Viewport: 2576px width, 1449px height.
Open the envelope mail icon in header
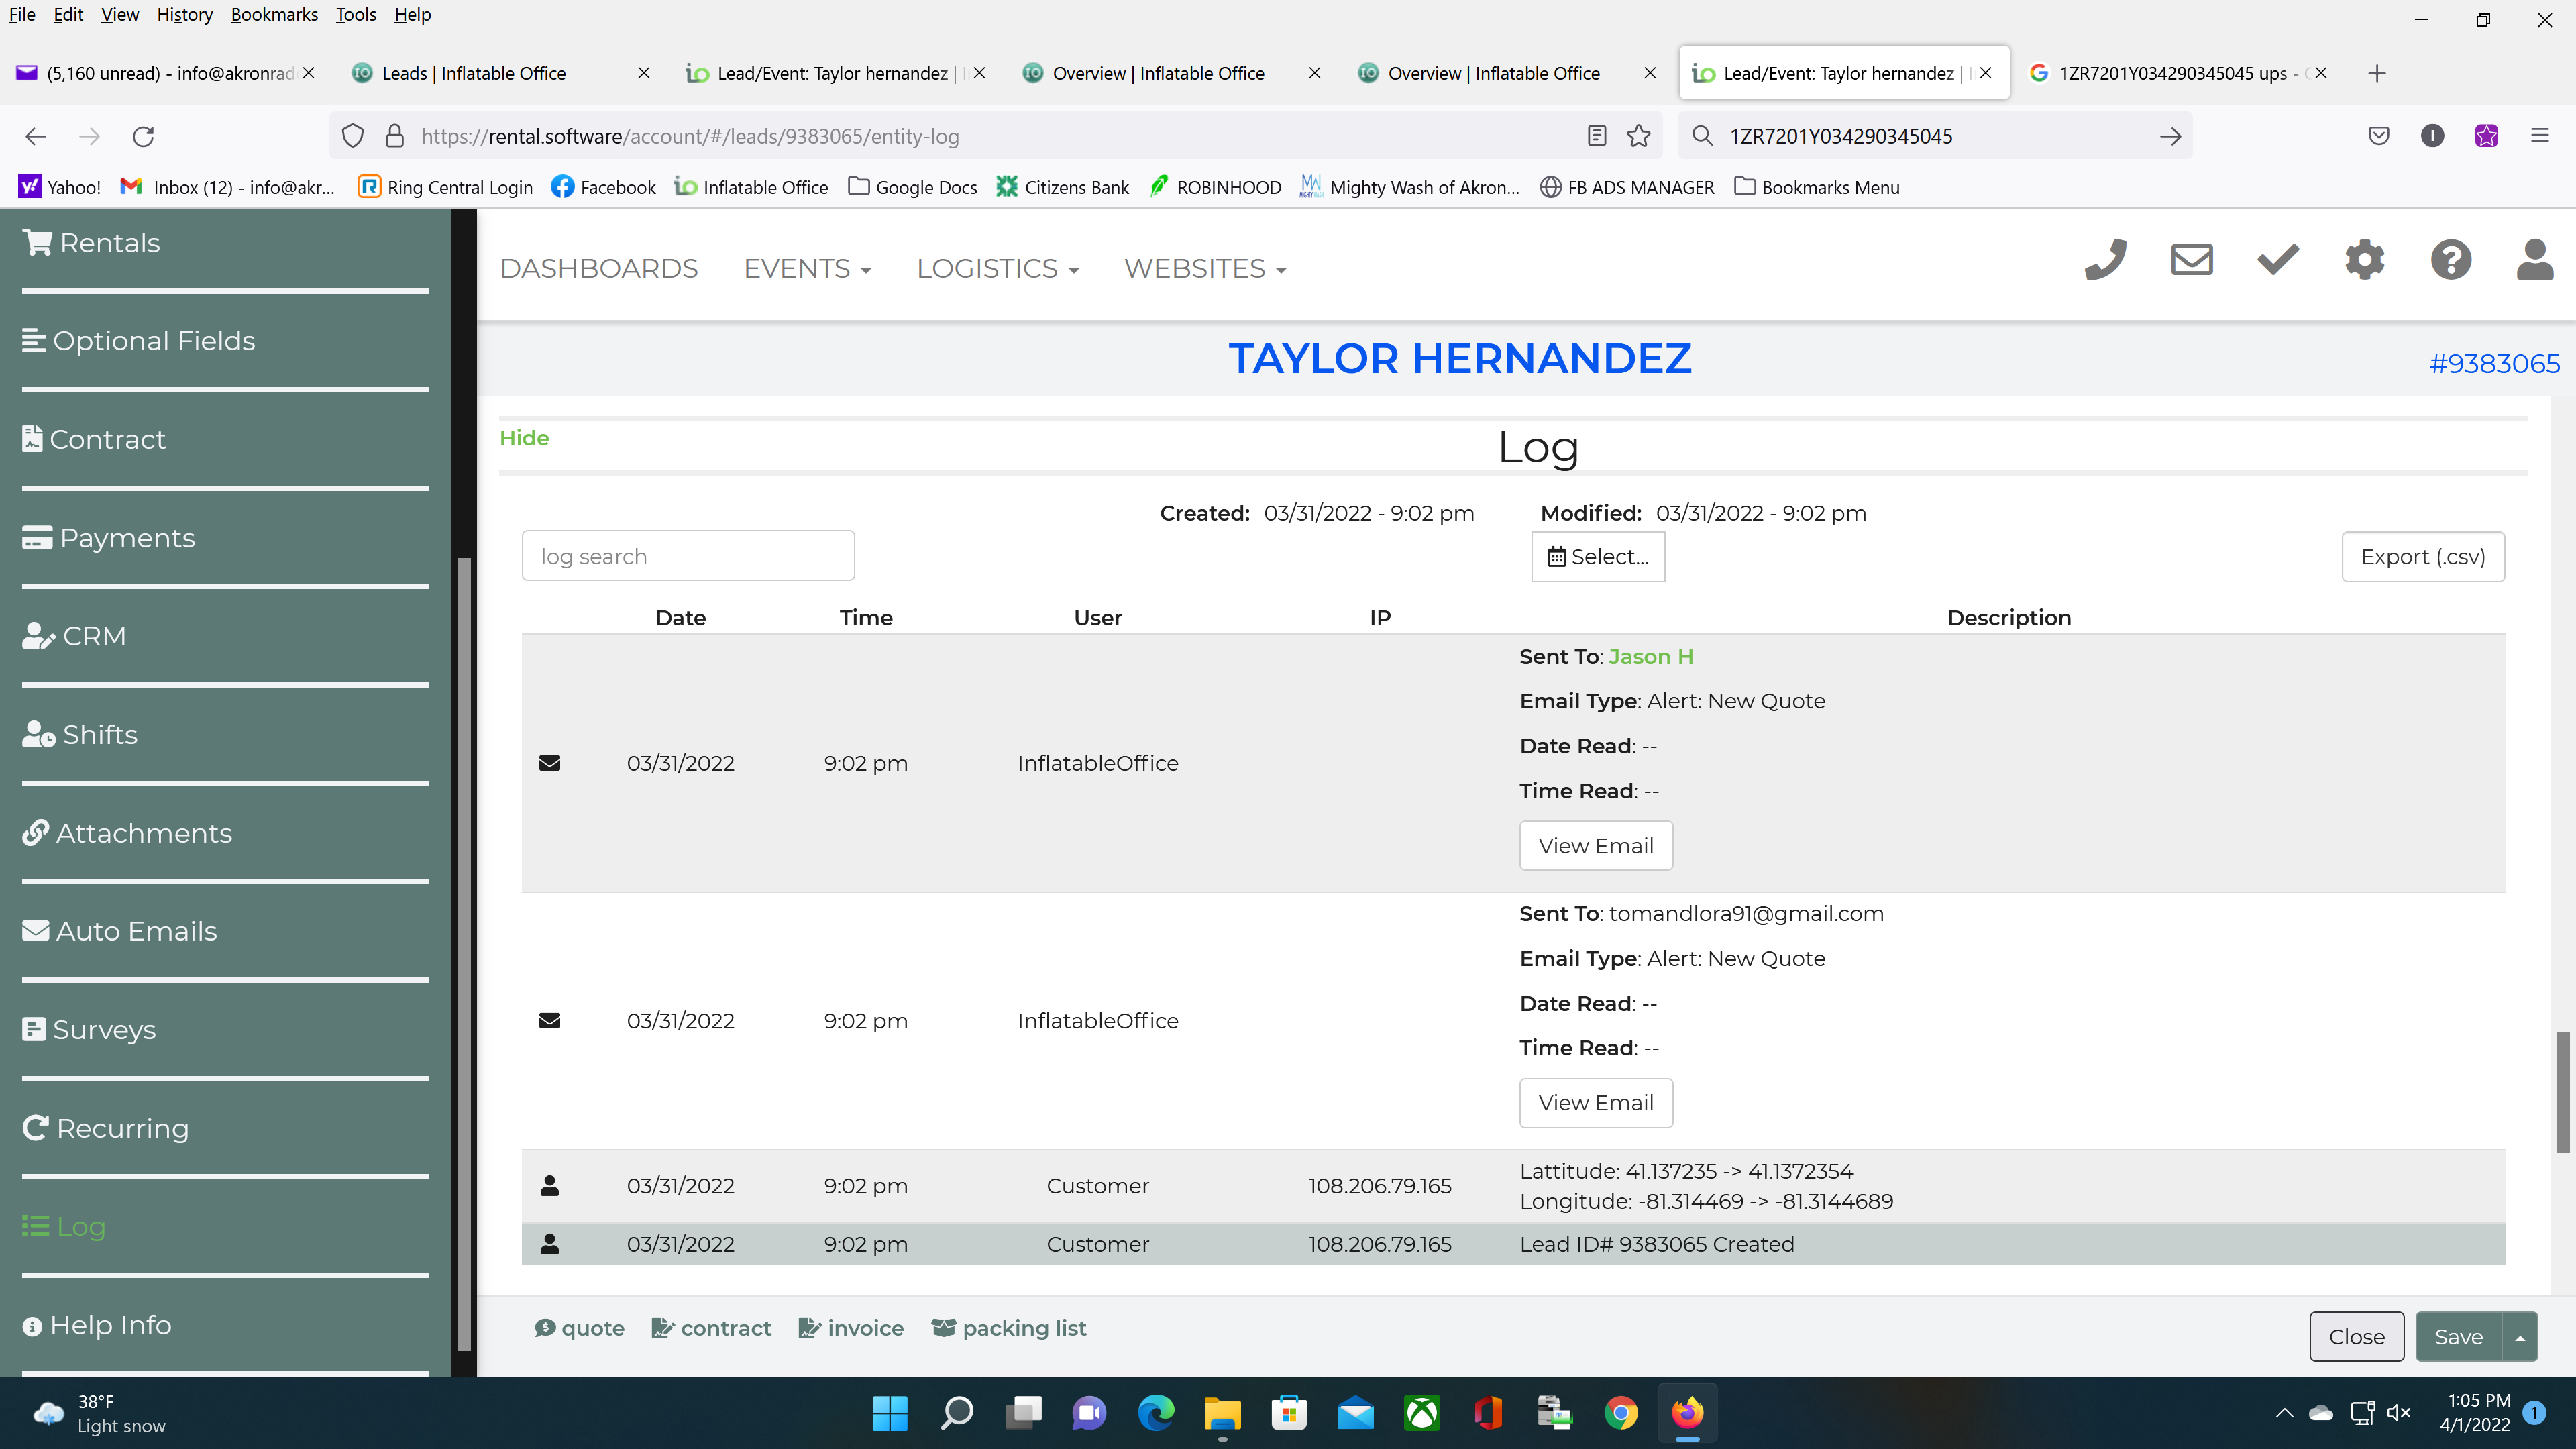(2191, 260)
